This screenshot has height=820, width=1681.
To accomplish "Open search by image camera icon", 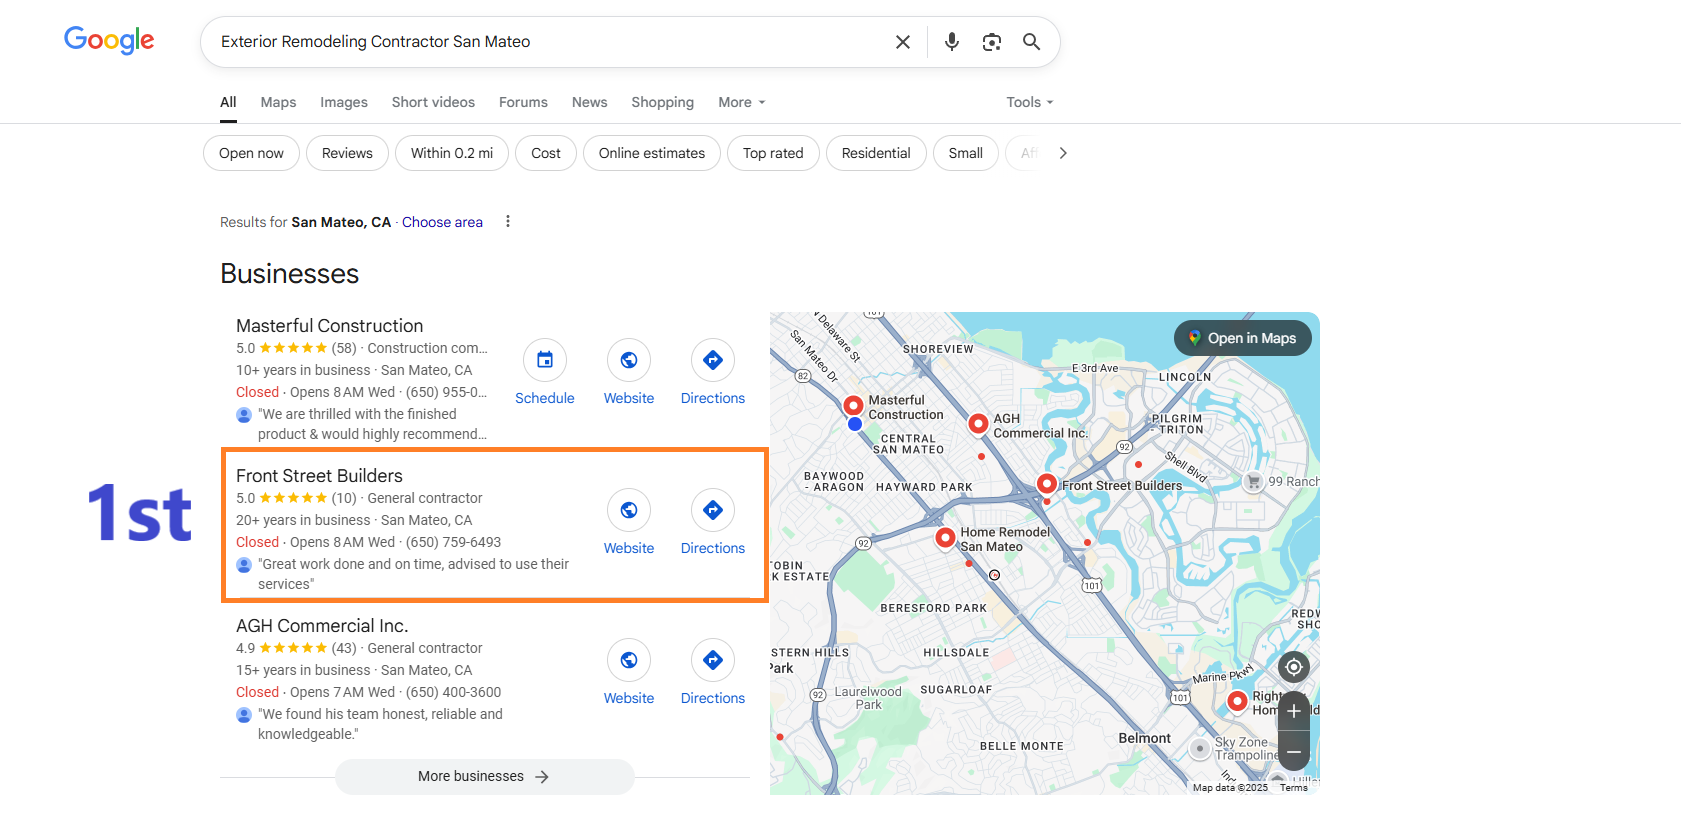I will click(x=992, y=42).
